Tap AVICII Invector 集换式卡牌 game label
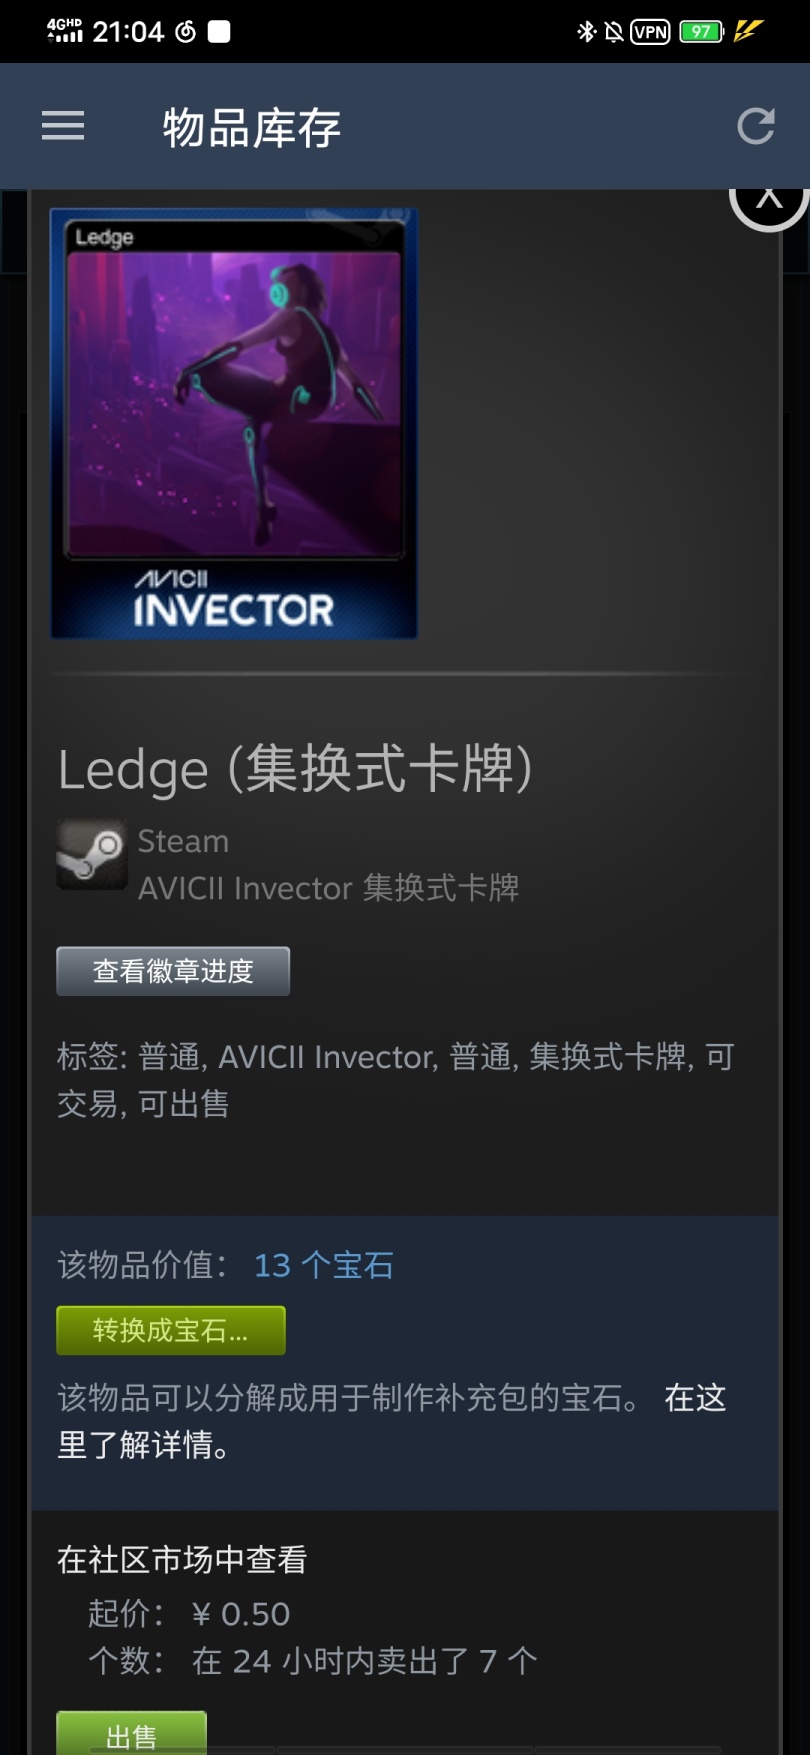This screenshot has width=810, height=1755. [x=328, y=888]
